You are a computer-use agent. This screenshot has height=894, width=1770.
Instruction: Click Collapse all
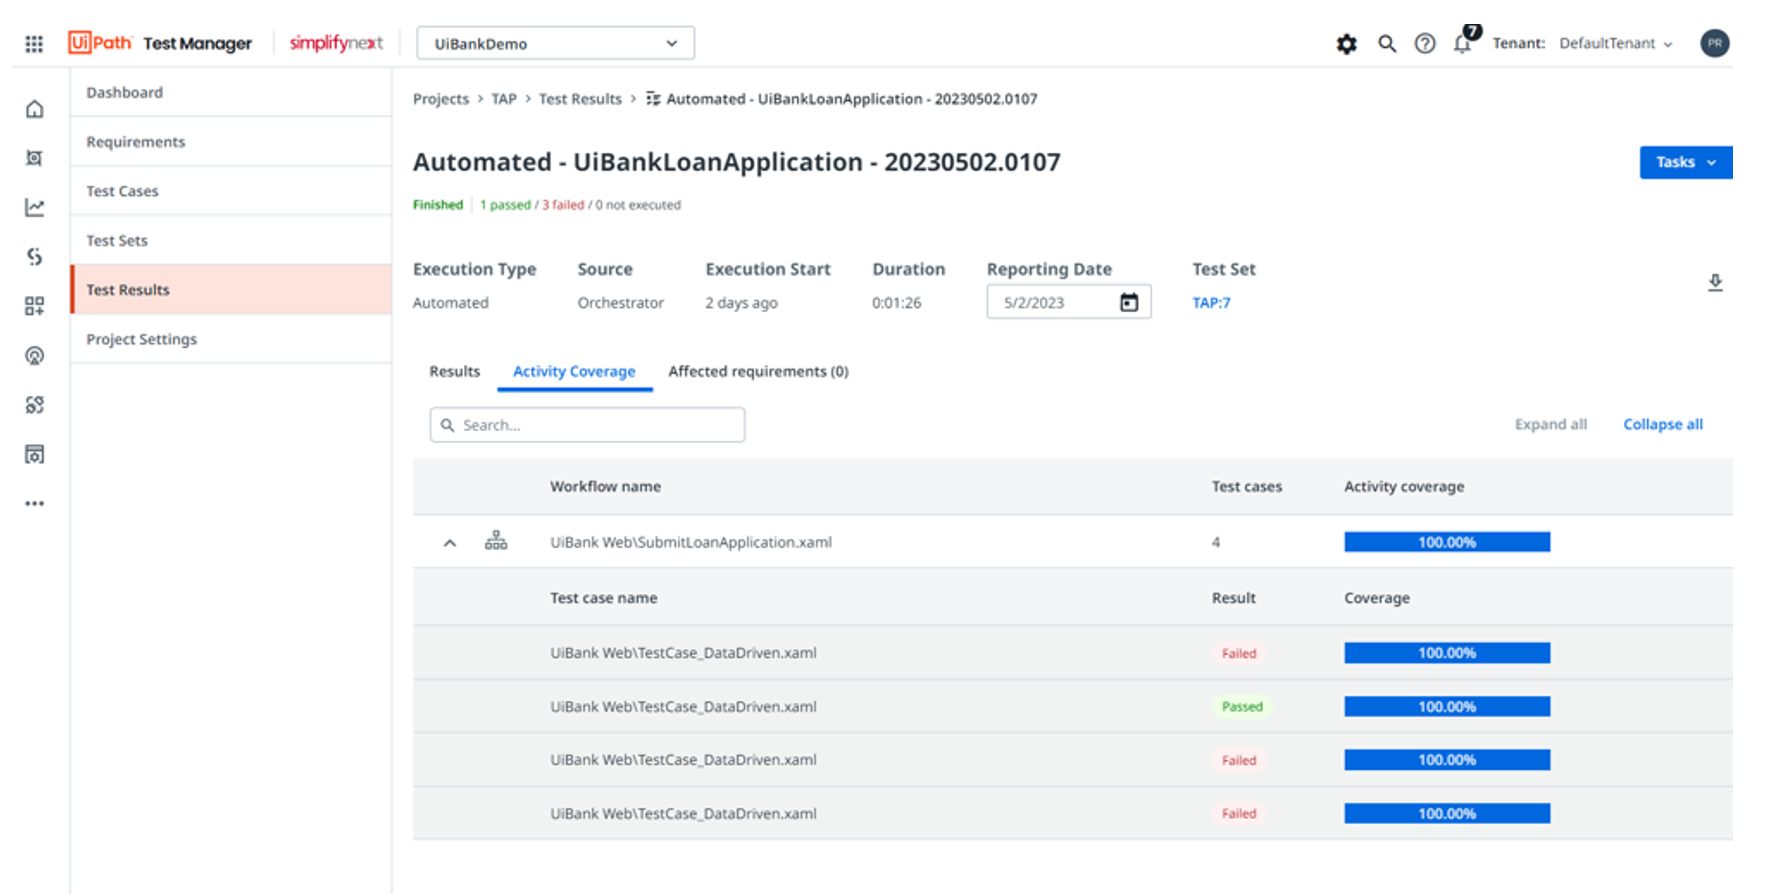[1663, 424]
